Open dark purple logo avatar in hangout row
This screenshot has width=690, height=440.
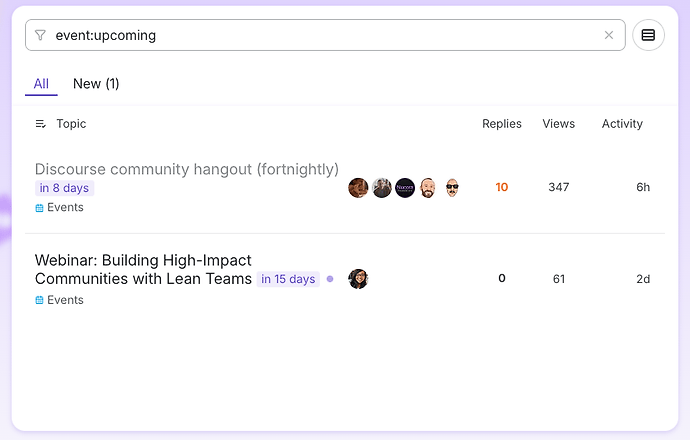coord(405,188)
